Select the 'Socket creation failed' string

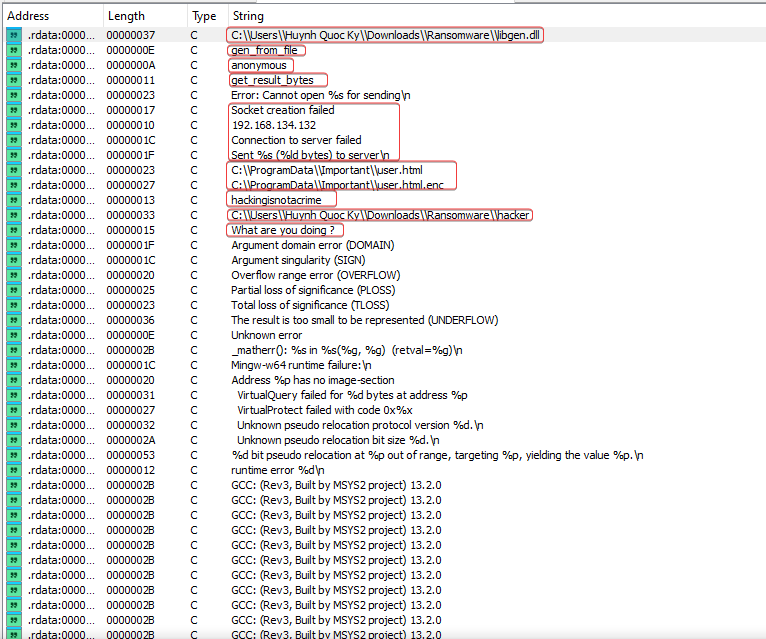[283, 110]
